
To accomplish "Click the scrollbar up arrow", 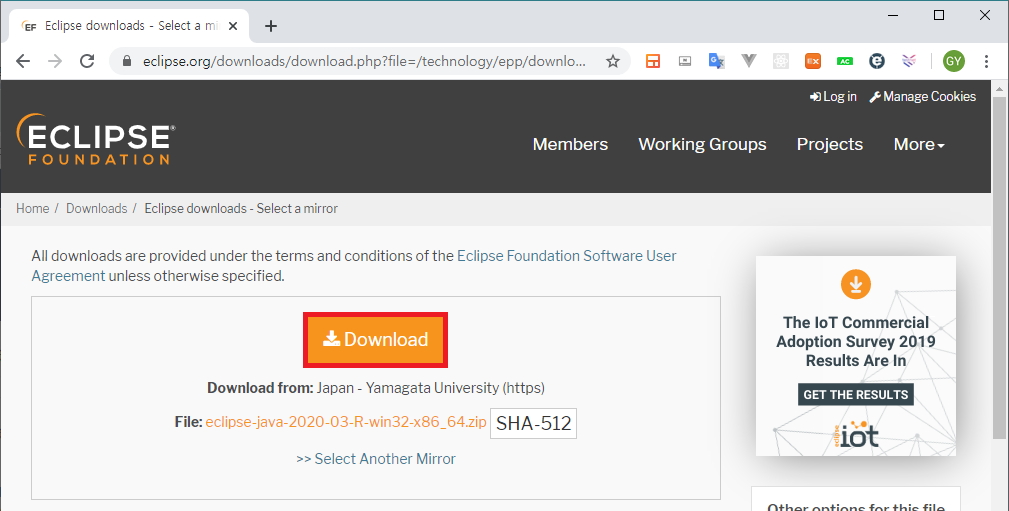I will pyautogui.click(x=999, y=88).
